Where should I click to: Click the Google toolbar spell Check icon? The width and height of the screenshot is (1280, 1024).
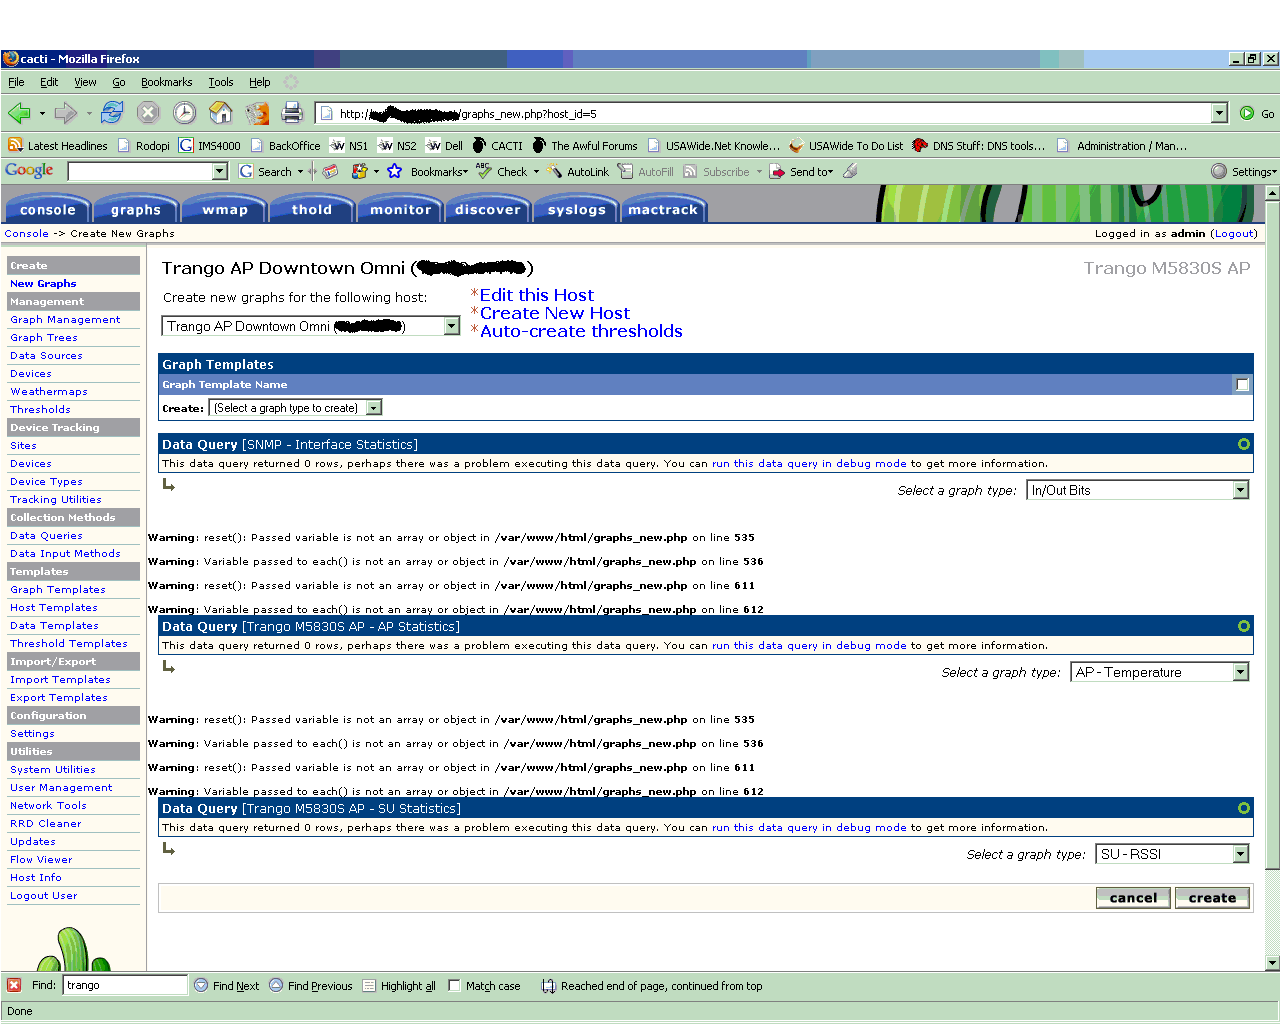[x=484, y=171]
